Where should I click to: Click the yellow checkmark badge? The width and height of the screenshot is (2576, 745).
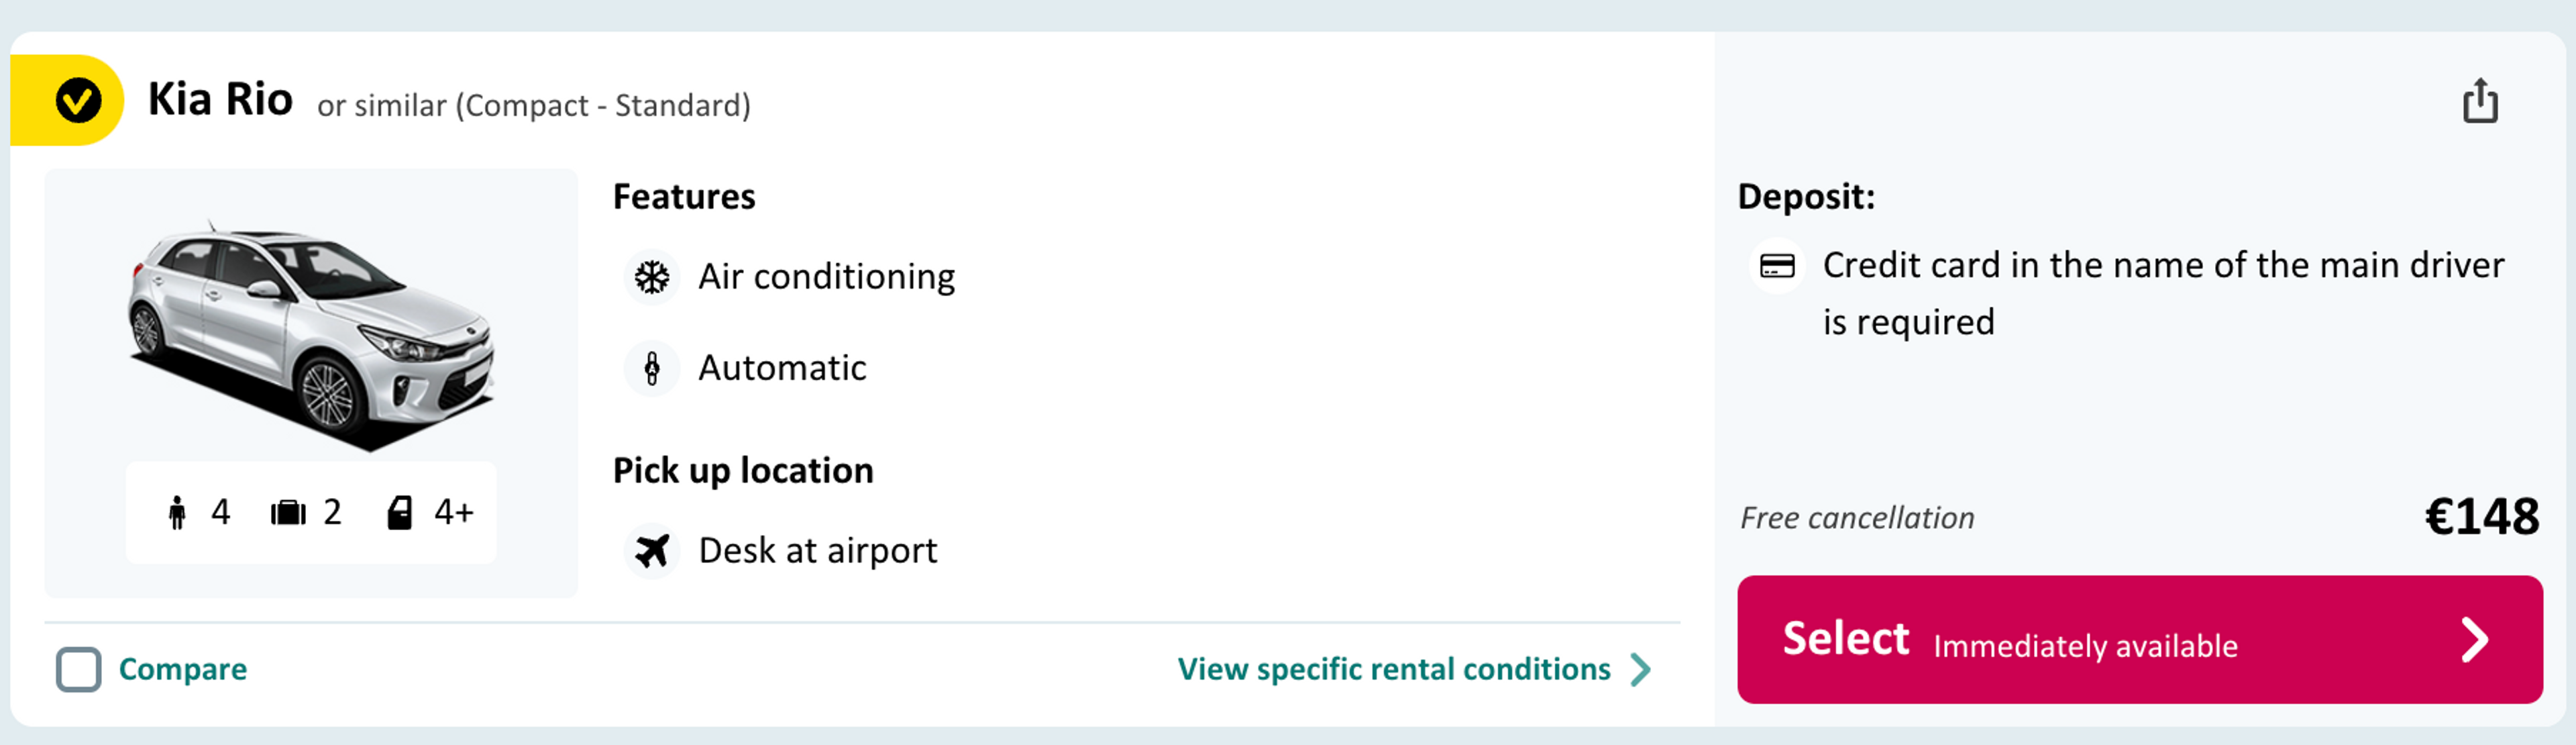pos(78,101)
